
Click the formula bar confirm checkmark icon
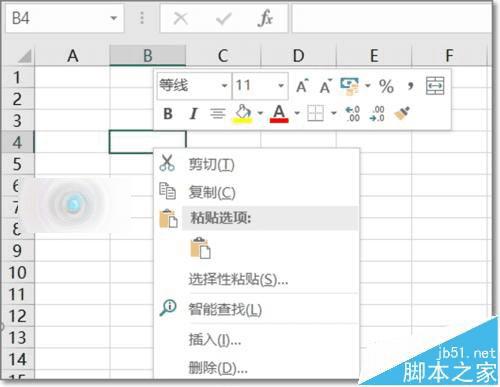pyautogui.click(x=223, y=18)
